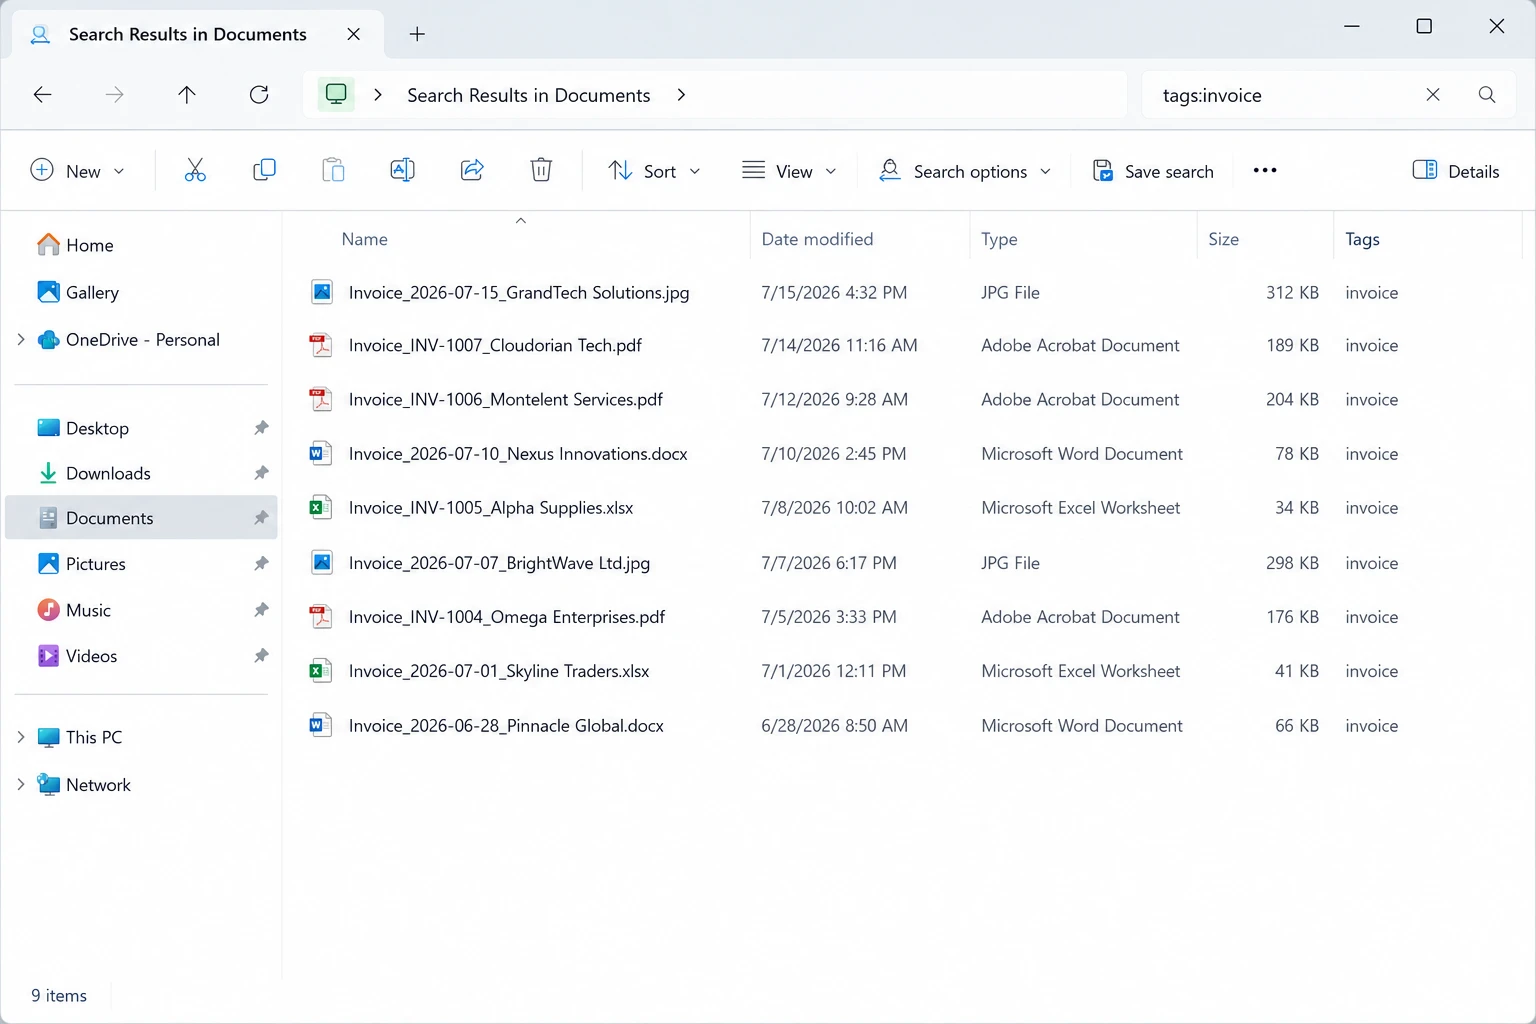Go back with the back arrow
This screenshot has height=1024, width=1536.
pyautogui.click(x=42, y=95)
